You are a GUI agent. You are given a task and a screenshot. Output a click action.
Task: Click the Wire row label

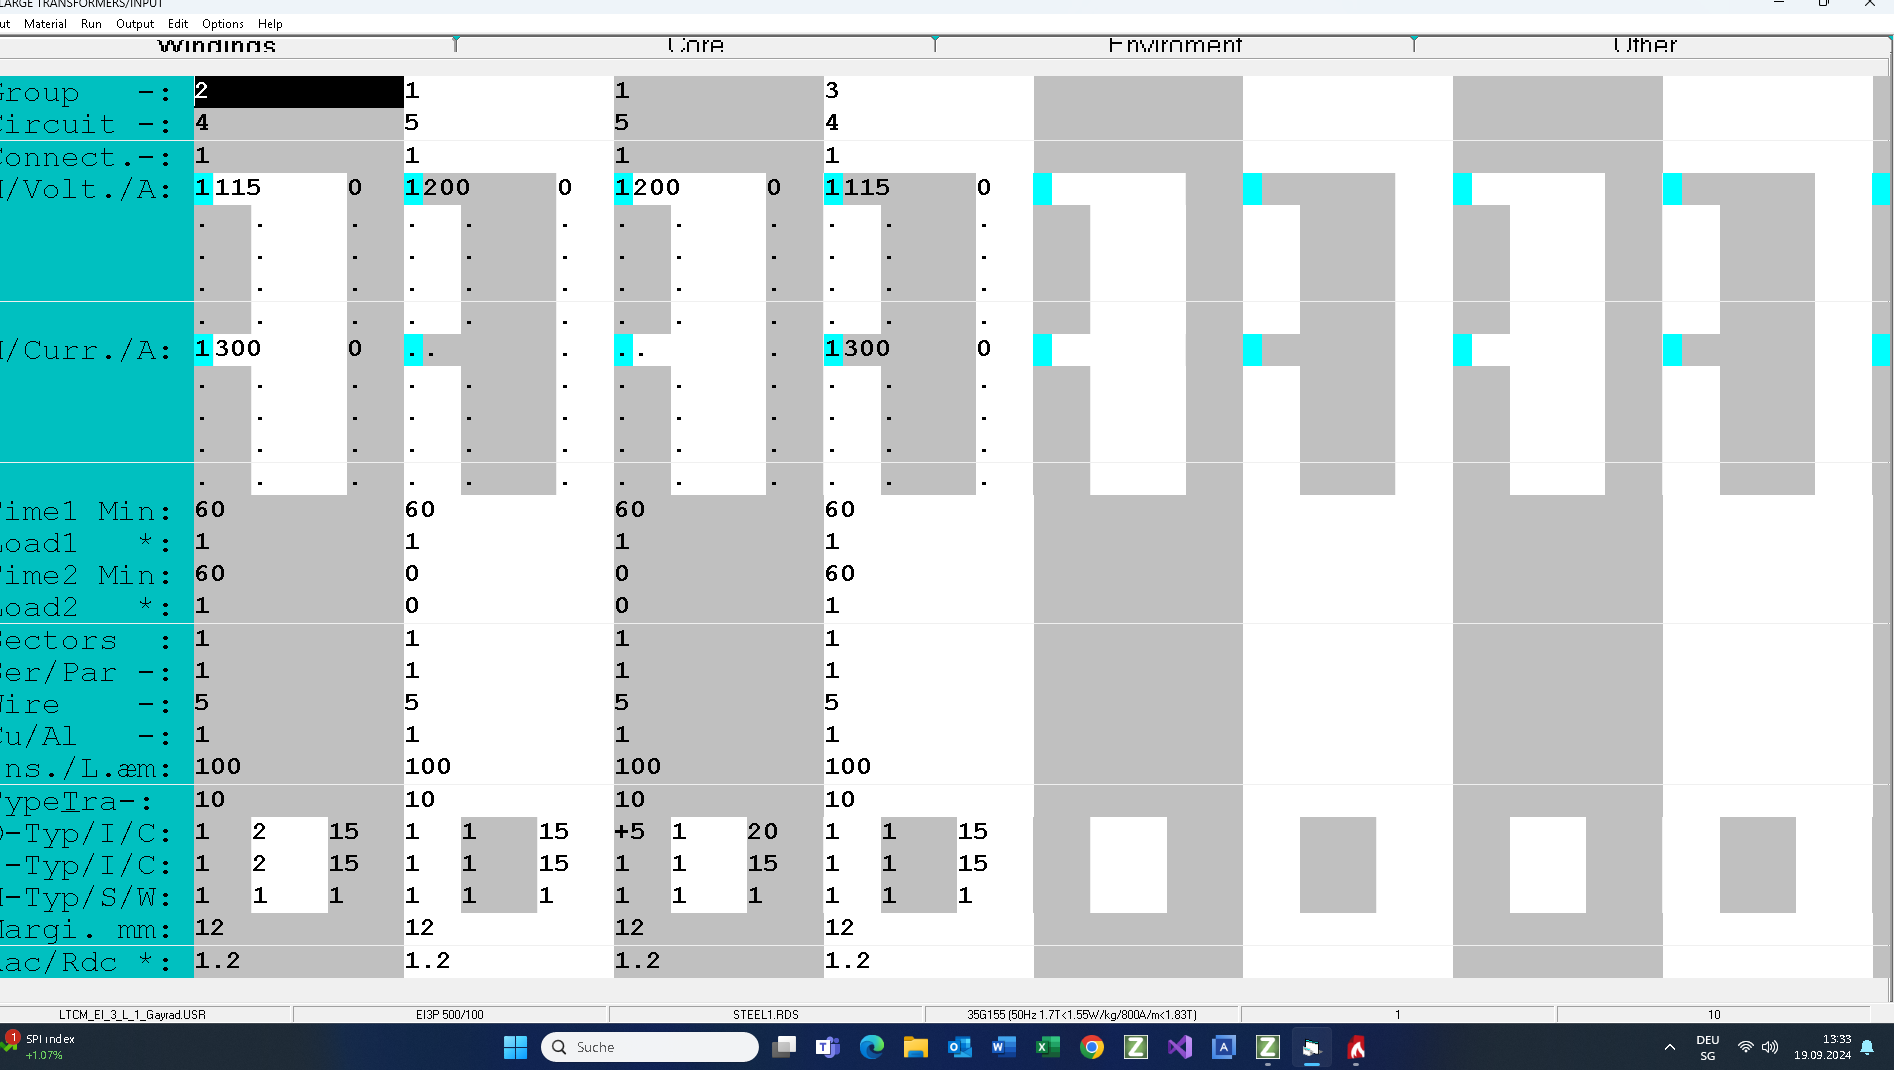click(86, 704)
